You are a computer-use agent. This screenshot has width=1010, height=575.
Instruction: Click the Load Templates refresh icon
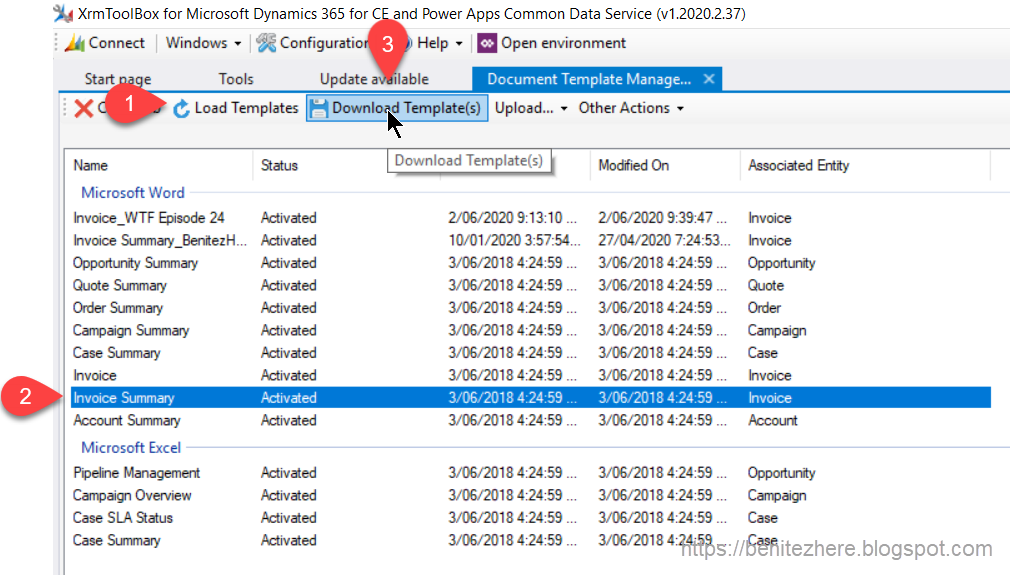pos(182,108)
